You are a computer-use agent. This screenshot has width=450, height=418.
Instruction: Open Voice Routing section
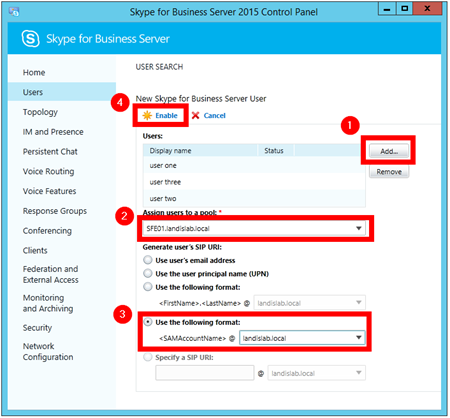pyautogui.click(x=48, y=171)
